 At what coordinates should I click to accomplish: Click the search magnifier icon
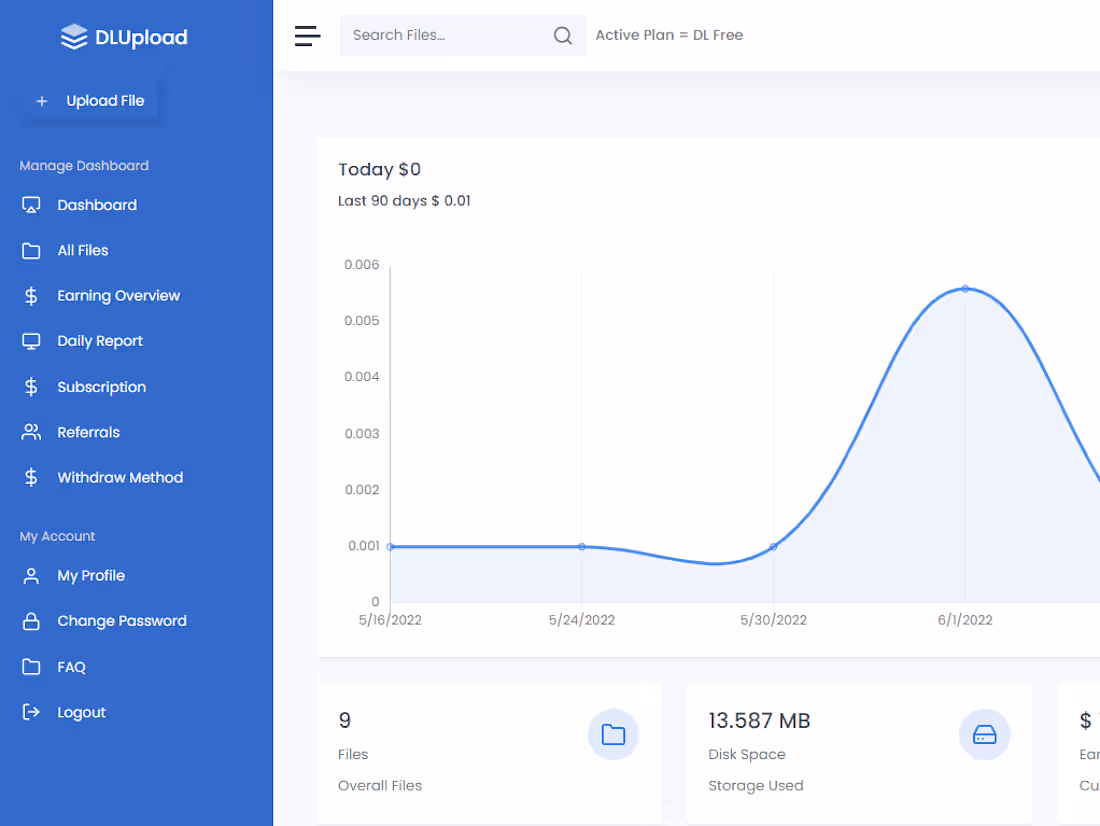[x=562, y=35]
